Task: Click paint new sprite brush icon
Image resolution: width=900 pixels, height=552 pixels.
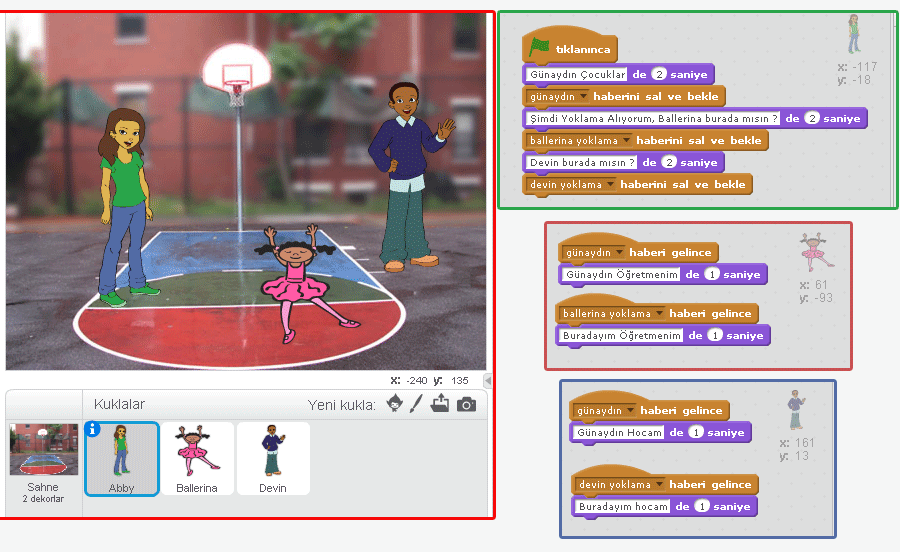Action: click(416, 403)
